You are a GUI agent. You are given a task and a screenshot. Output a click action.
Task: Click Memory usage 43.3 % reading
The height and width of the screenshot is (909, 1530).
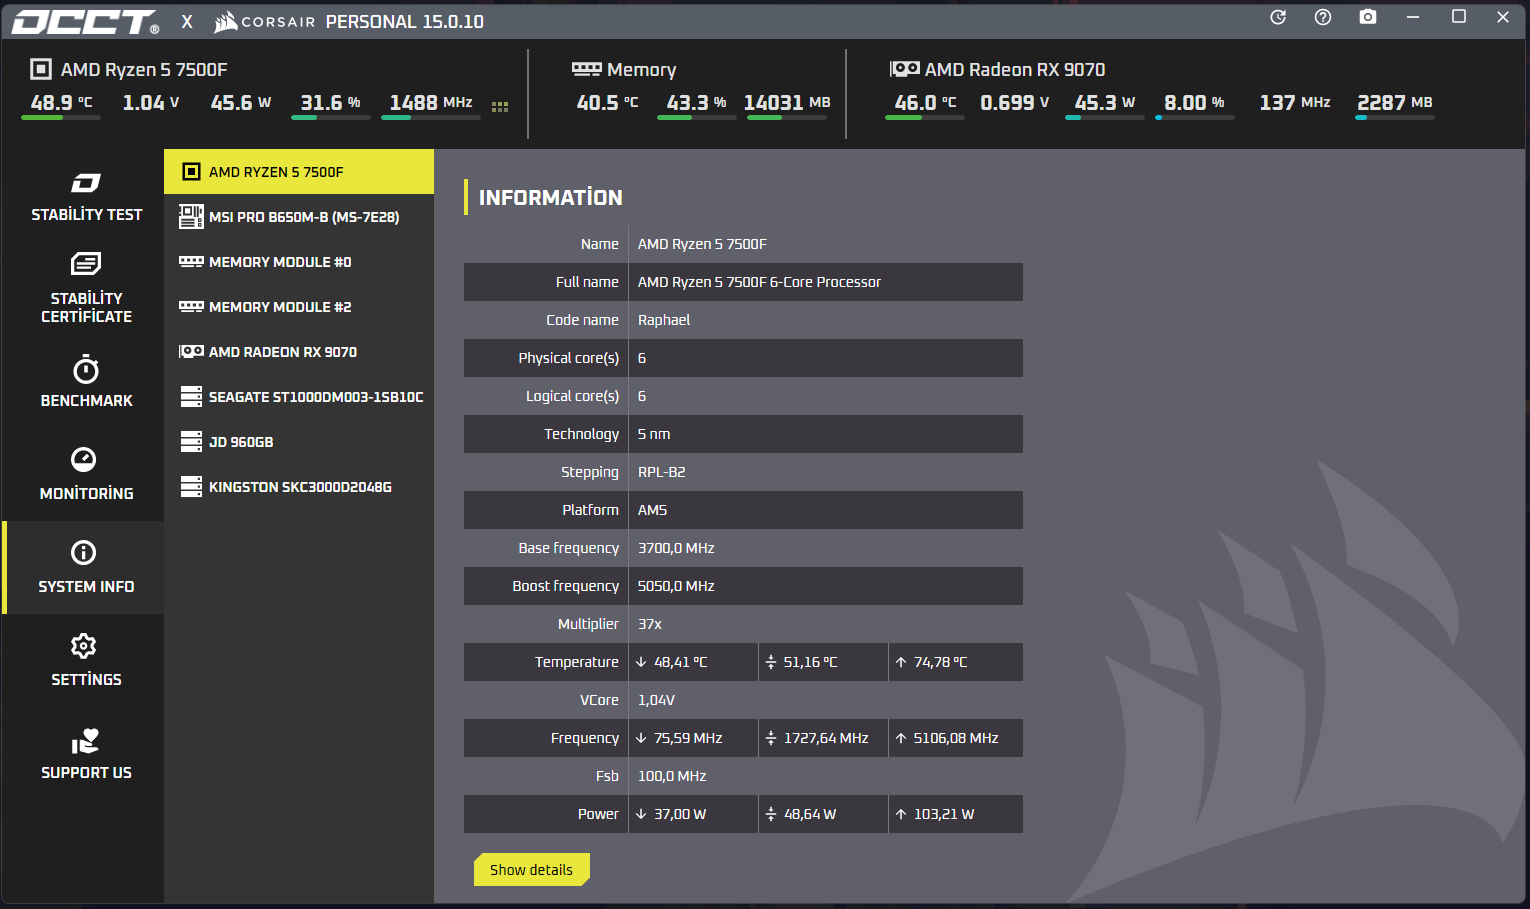[696, 103]
